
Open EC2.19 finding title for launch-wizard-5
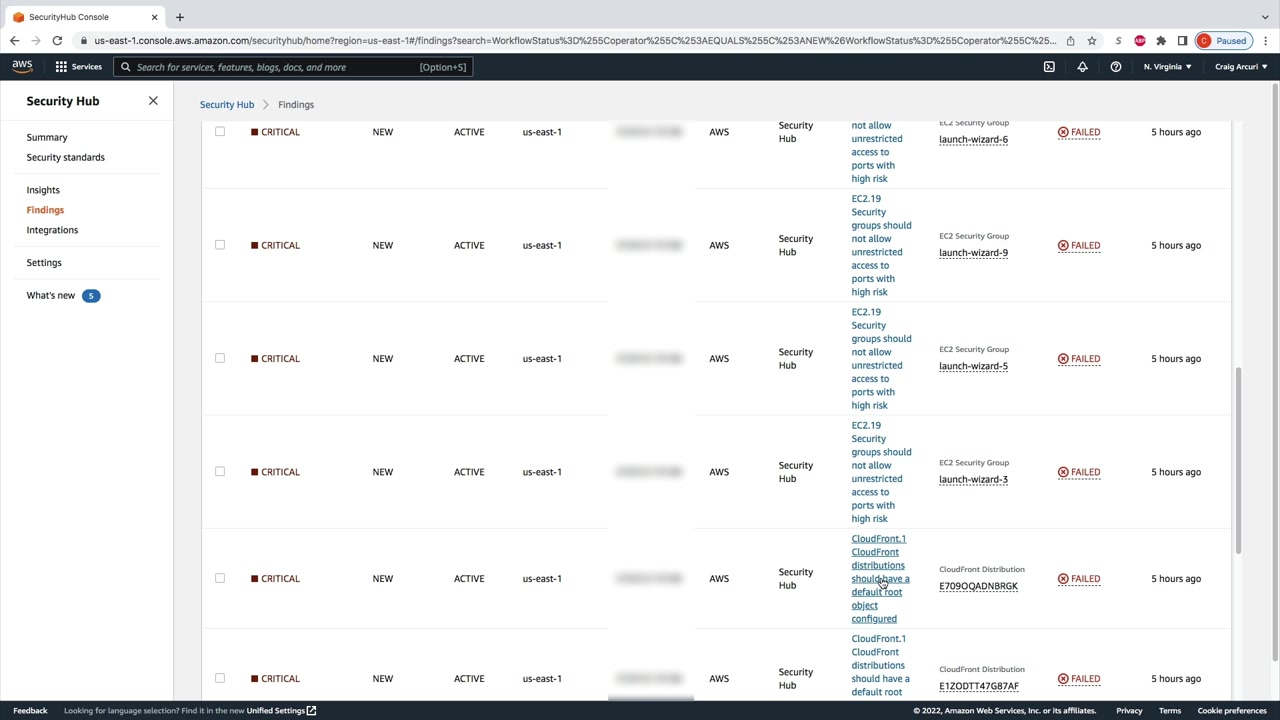[881, 358]
